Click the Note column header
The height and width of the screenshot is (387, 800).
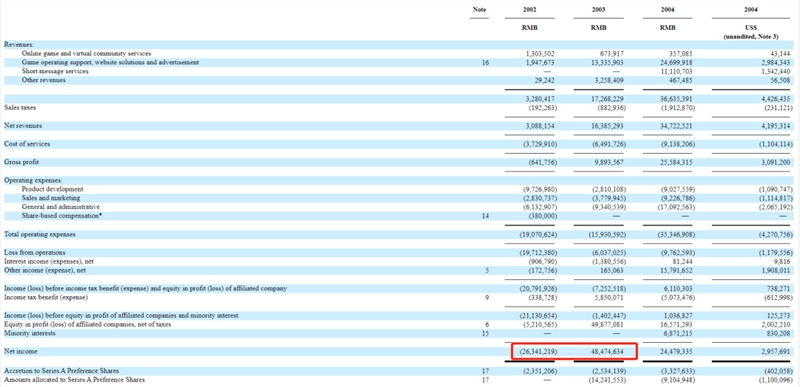[480, 10]
